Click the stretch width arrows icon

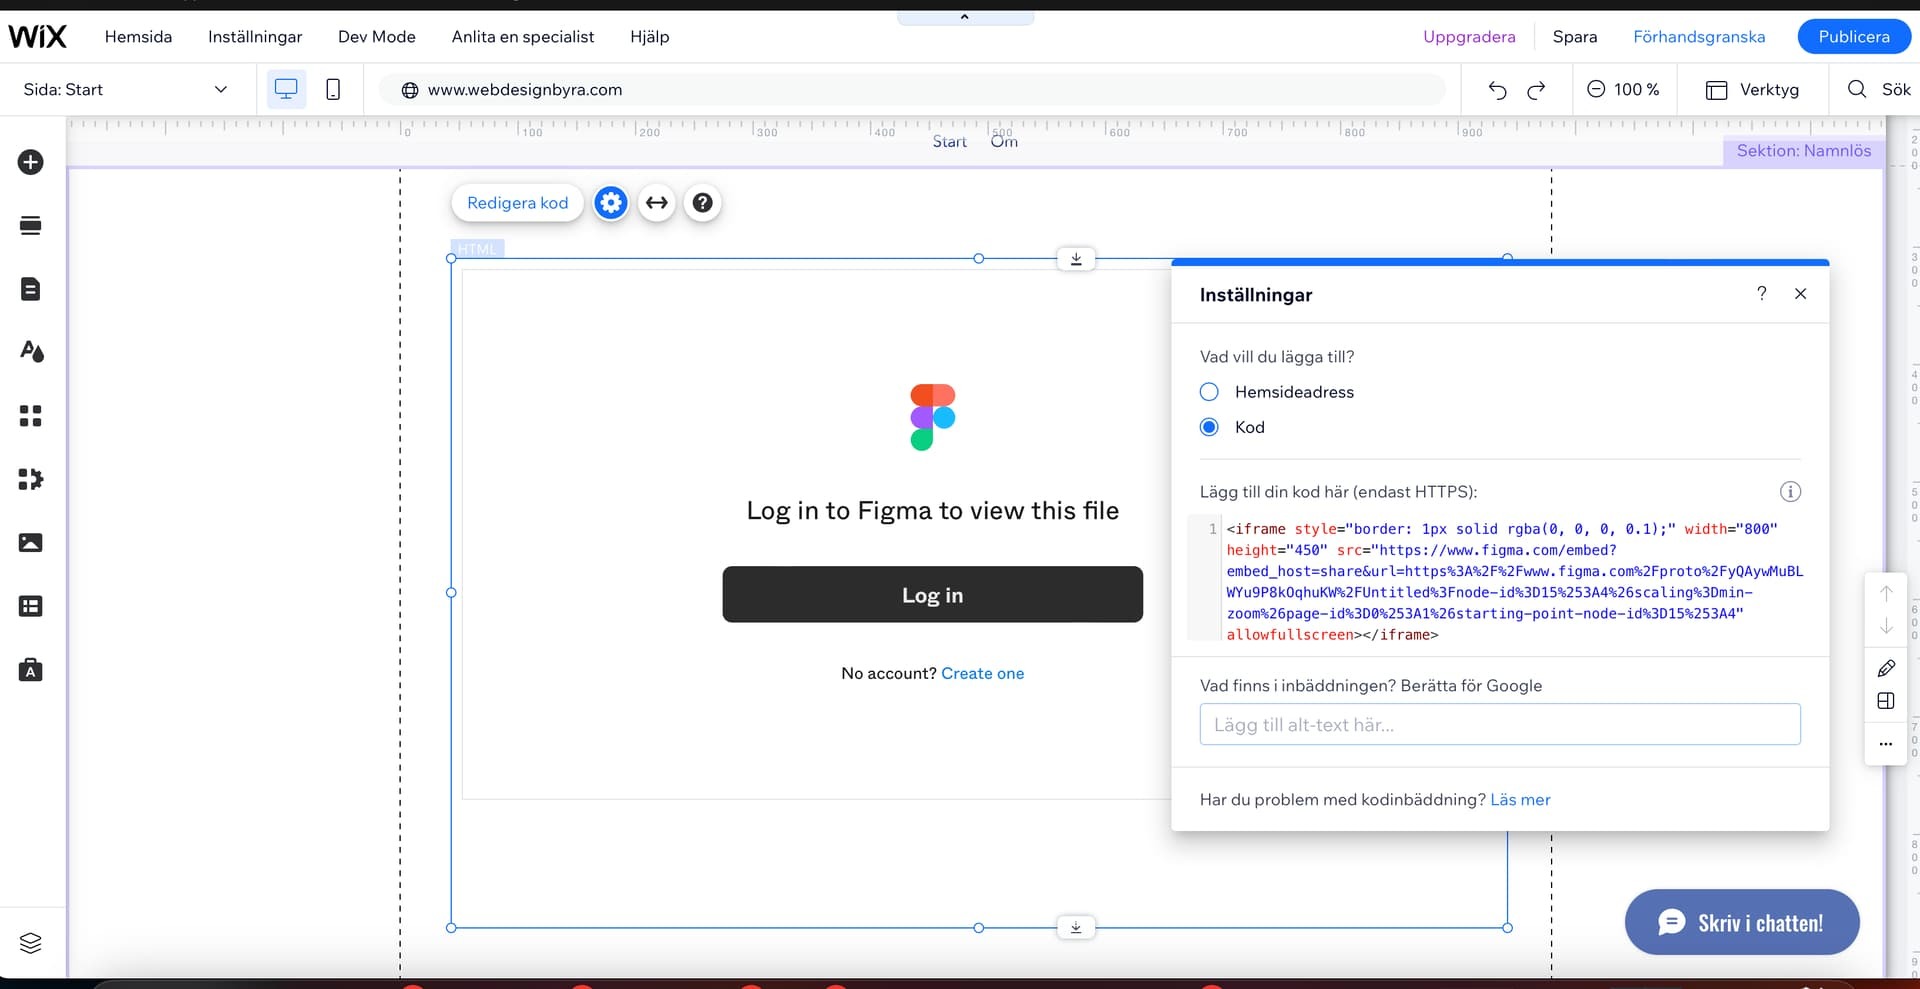(657, 203)
